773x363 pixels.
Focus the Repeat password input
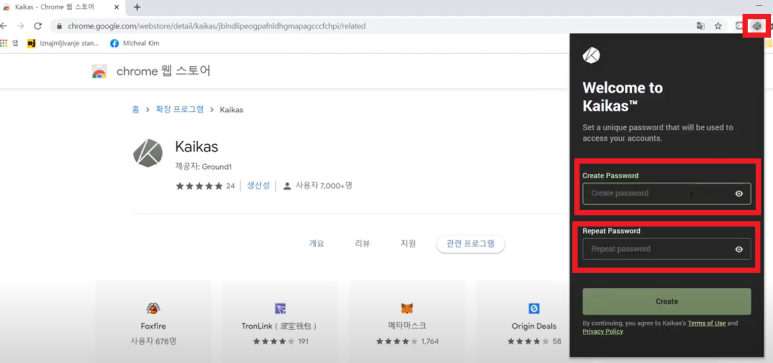pyautogui.click(x=667, y=249)
